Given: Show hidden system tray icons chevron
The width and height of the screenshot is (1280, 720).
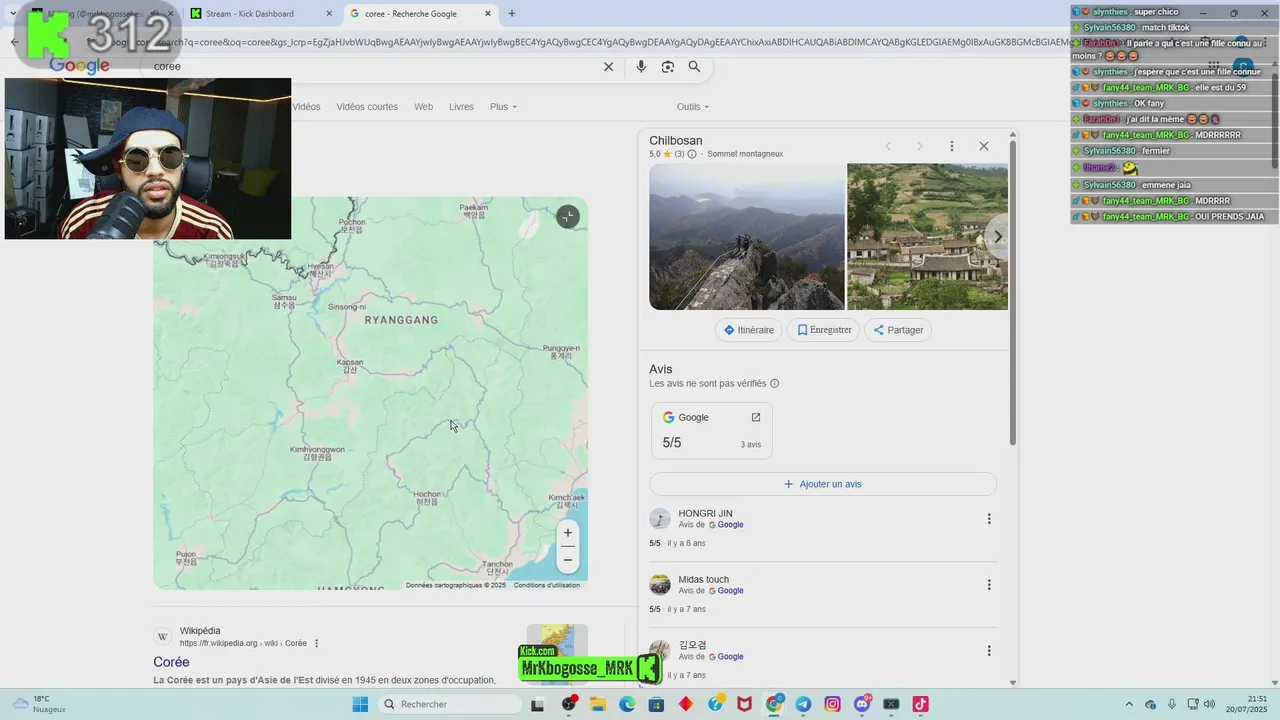Looking at the screenshot, I should [1129, 704].
